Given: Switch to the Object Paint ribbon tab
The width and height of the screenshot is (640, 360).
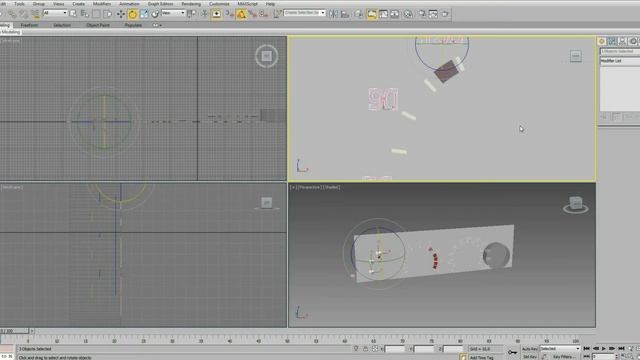Looking at the screenshot, I should pos(98,25).
